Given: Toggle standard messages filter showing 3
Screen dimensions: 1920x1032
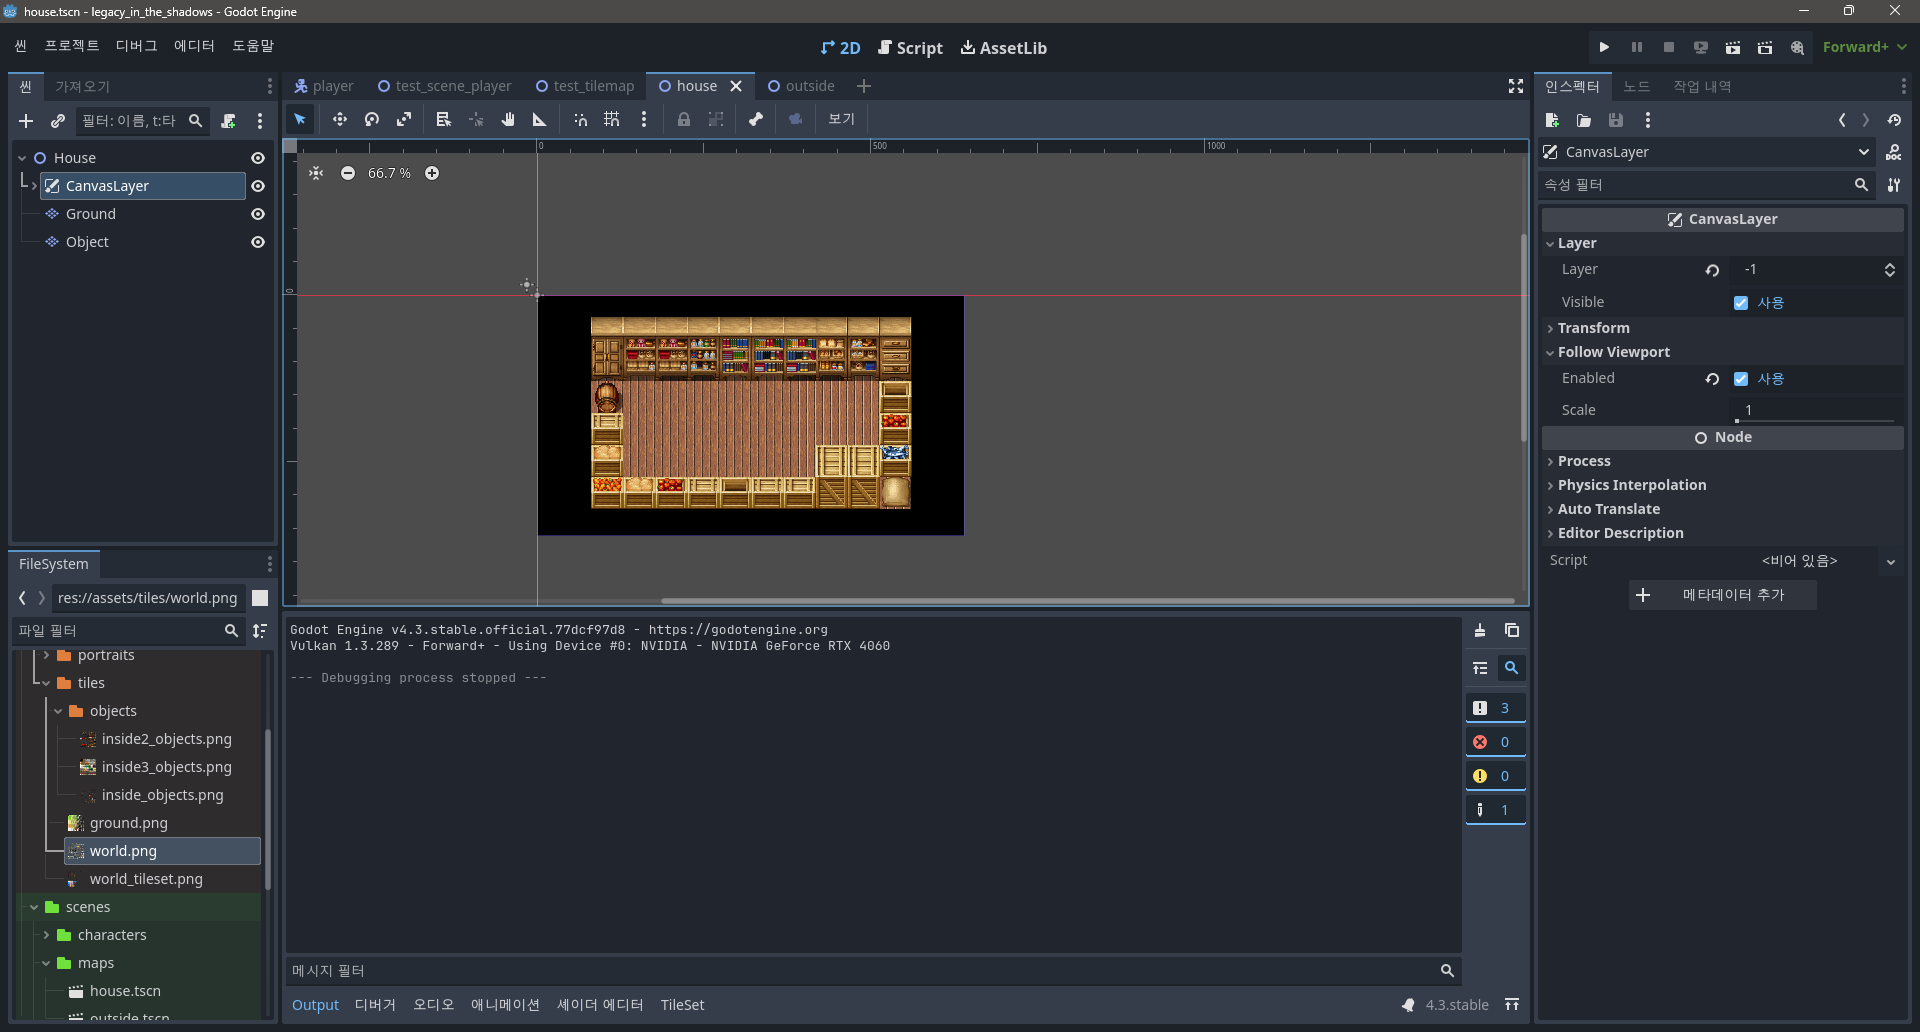Looking at the screenshot, I should point(1495,708).
